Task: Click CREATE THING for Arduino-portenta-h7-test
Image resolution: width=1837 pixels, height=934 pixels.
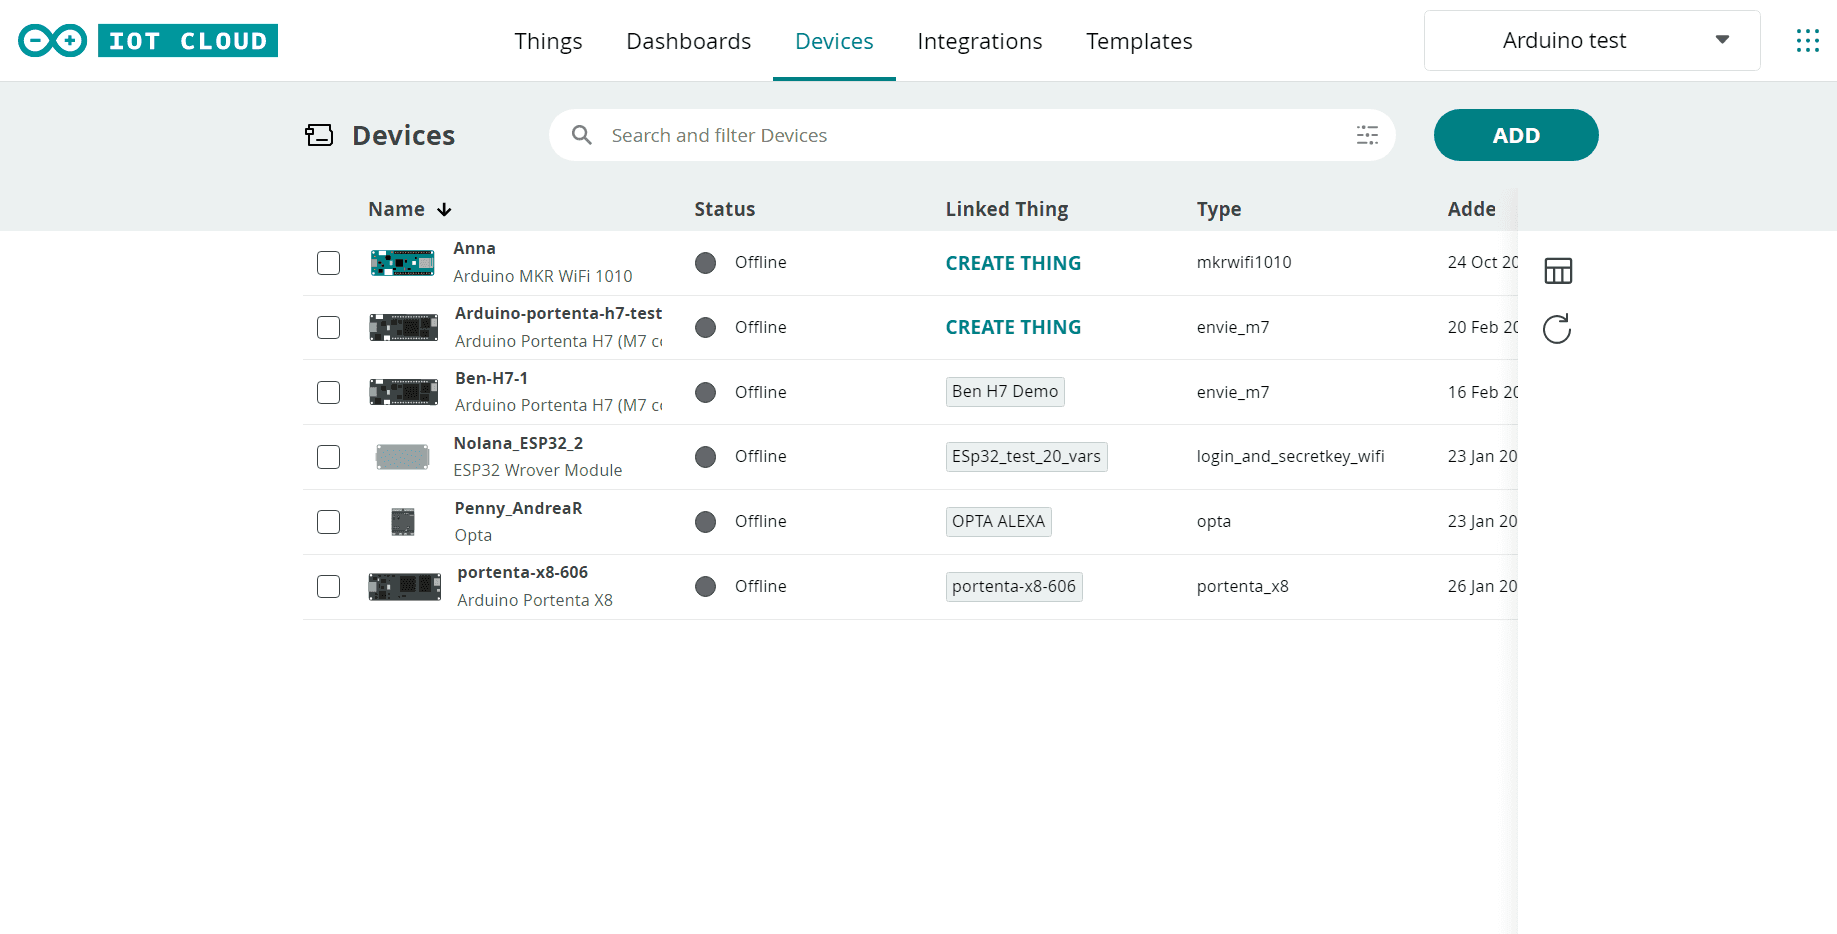Action: [1013, 328]
